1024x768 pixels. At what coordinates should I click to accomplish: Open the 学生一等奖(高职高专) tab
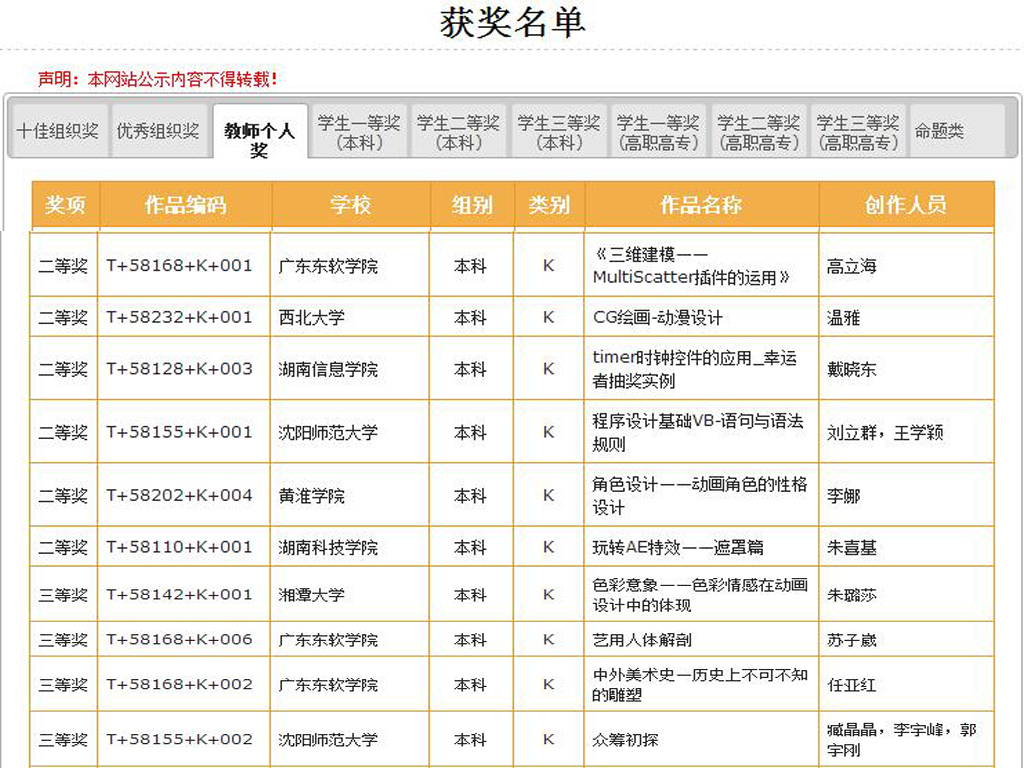tap(658, 132)
